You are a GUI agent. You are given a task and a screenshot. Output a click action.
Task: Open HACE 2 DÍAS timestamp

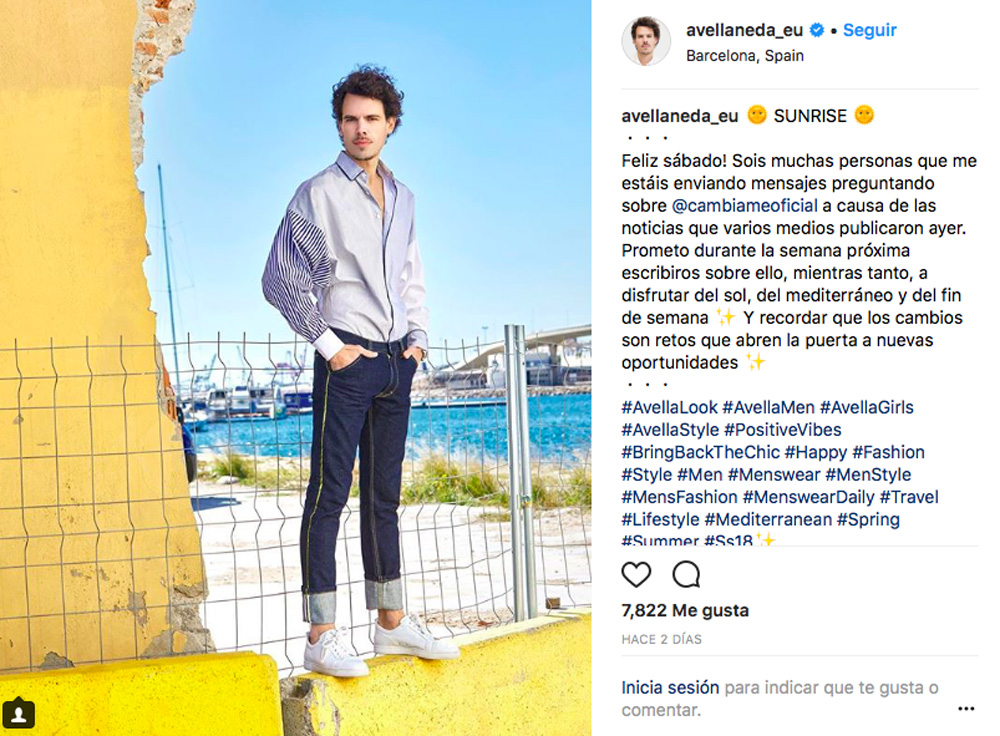tap(661, 639)
